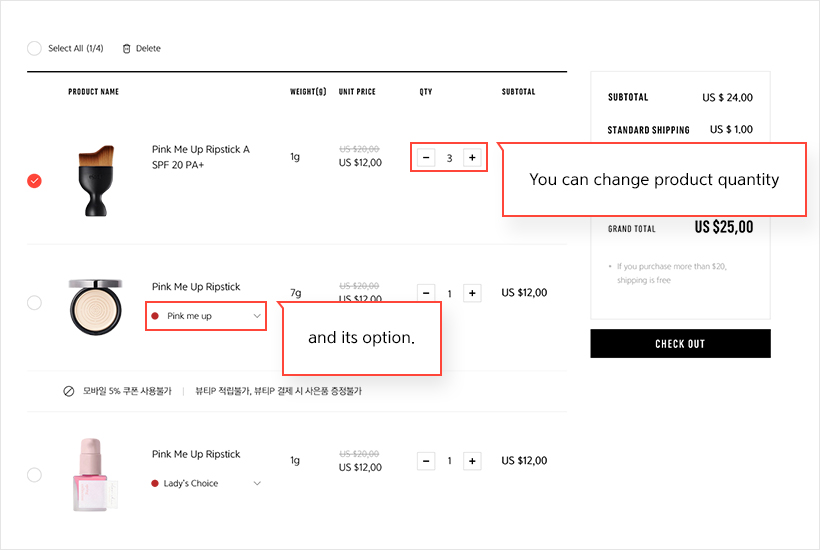Click the QTY column header

point(425,91)
